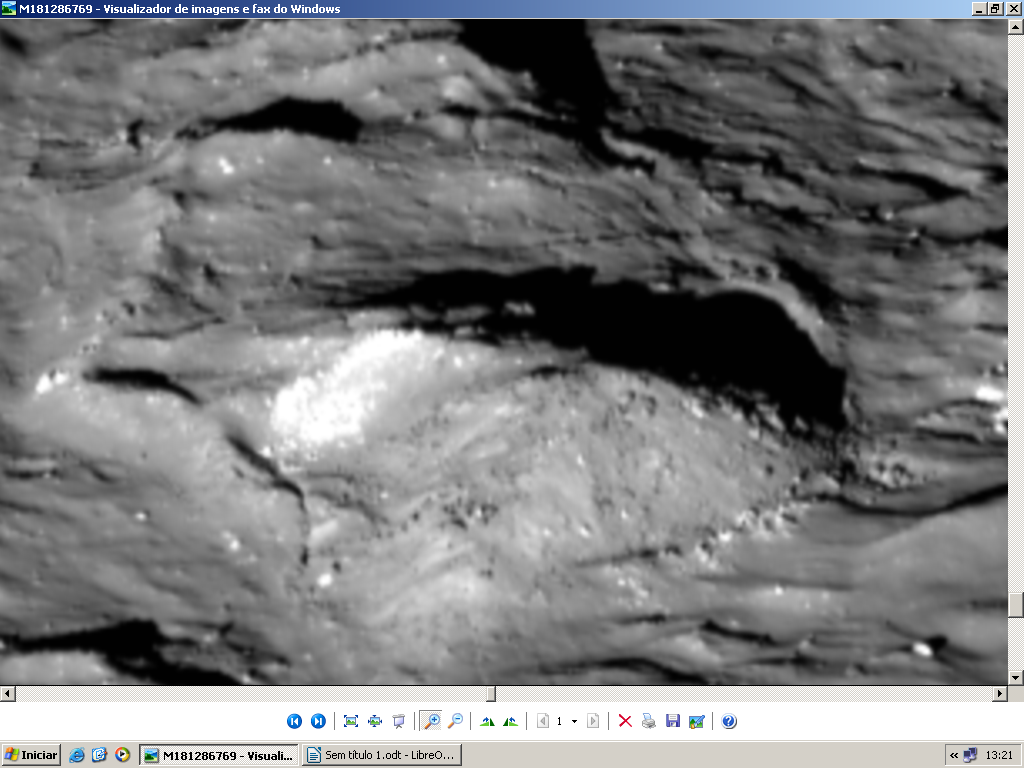Open image for editing
The image size is (1024, 768).
pyautogui.click(x=697, y=721)
